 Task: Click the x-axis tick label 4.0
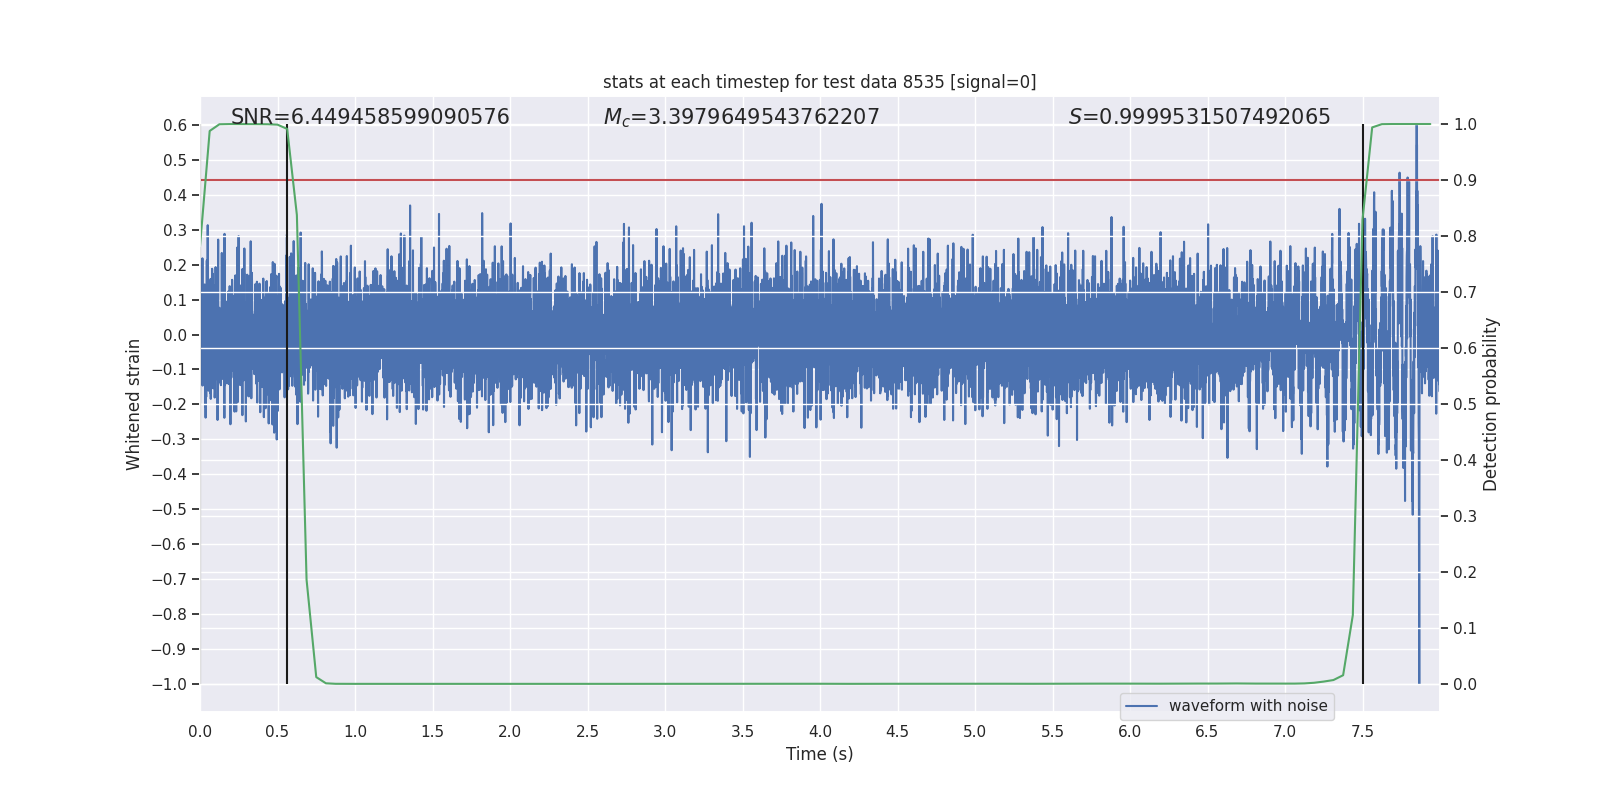coord(820,732)
